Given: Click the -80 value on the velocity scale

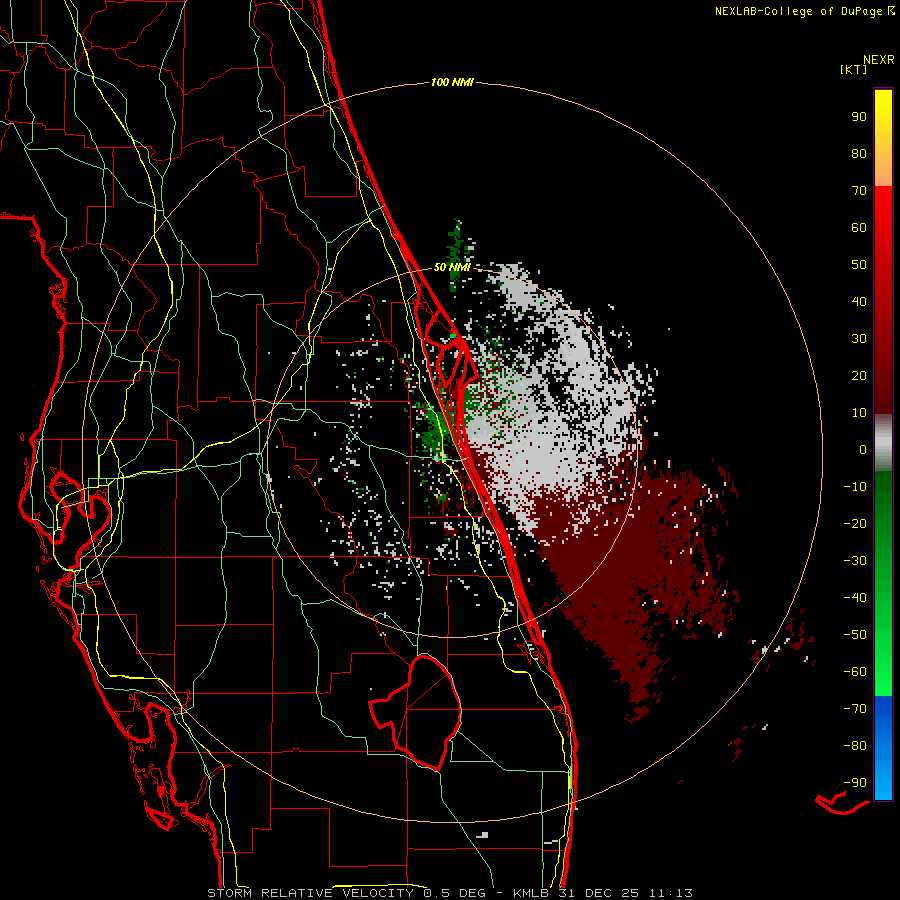Looking at the screenshot, I should [855, 746].
